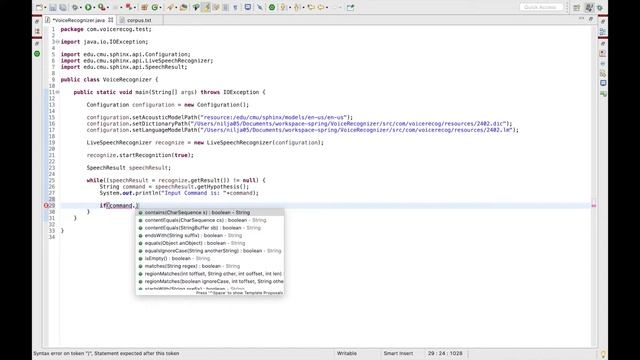Select isEmpty() proposal
Viewport: 640px width, 360px height.
click(x=210, y=258)
